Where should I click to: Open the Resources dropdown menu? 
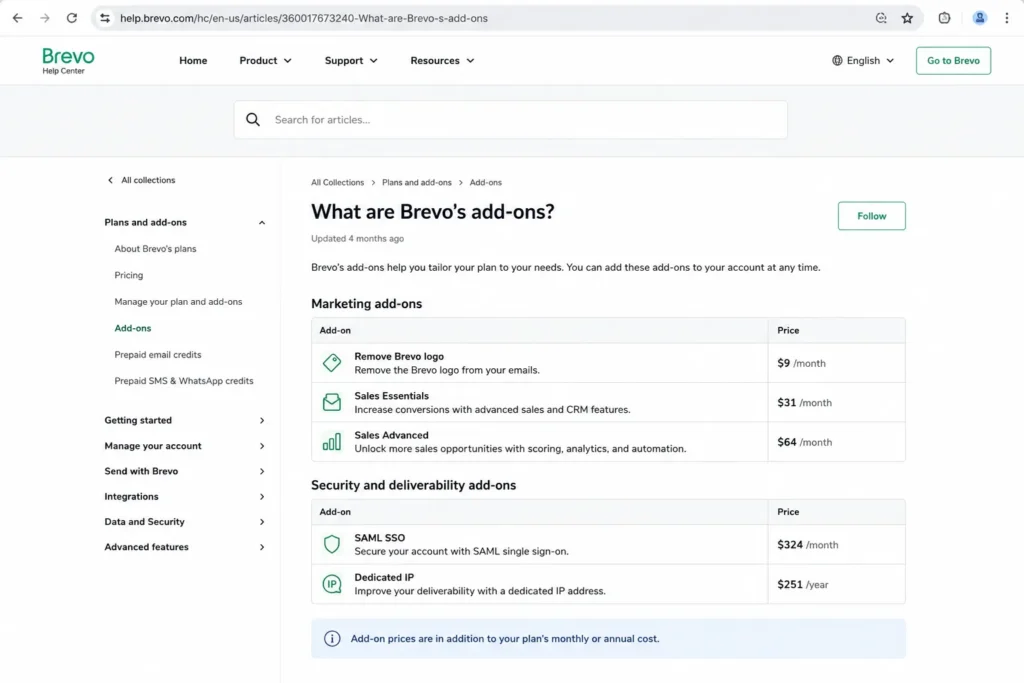coord(442,61)
